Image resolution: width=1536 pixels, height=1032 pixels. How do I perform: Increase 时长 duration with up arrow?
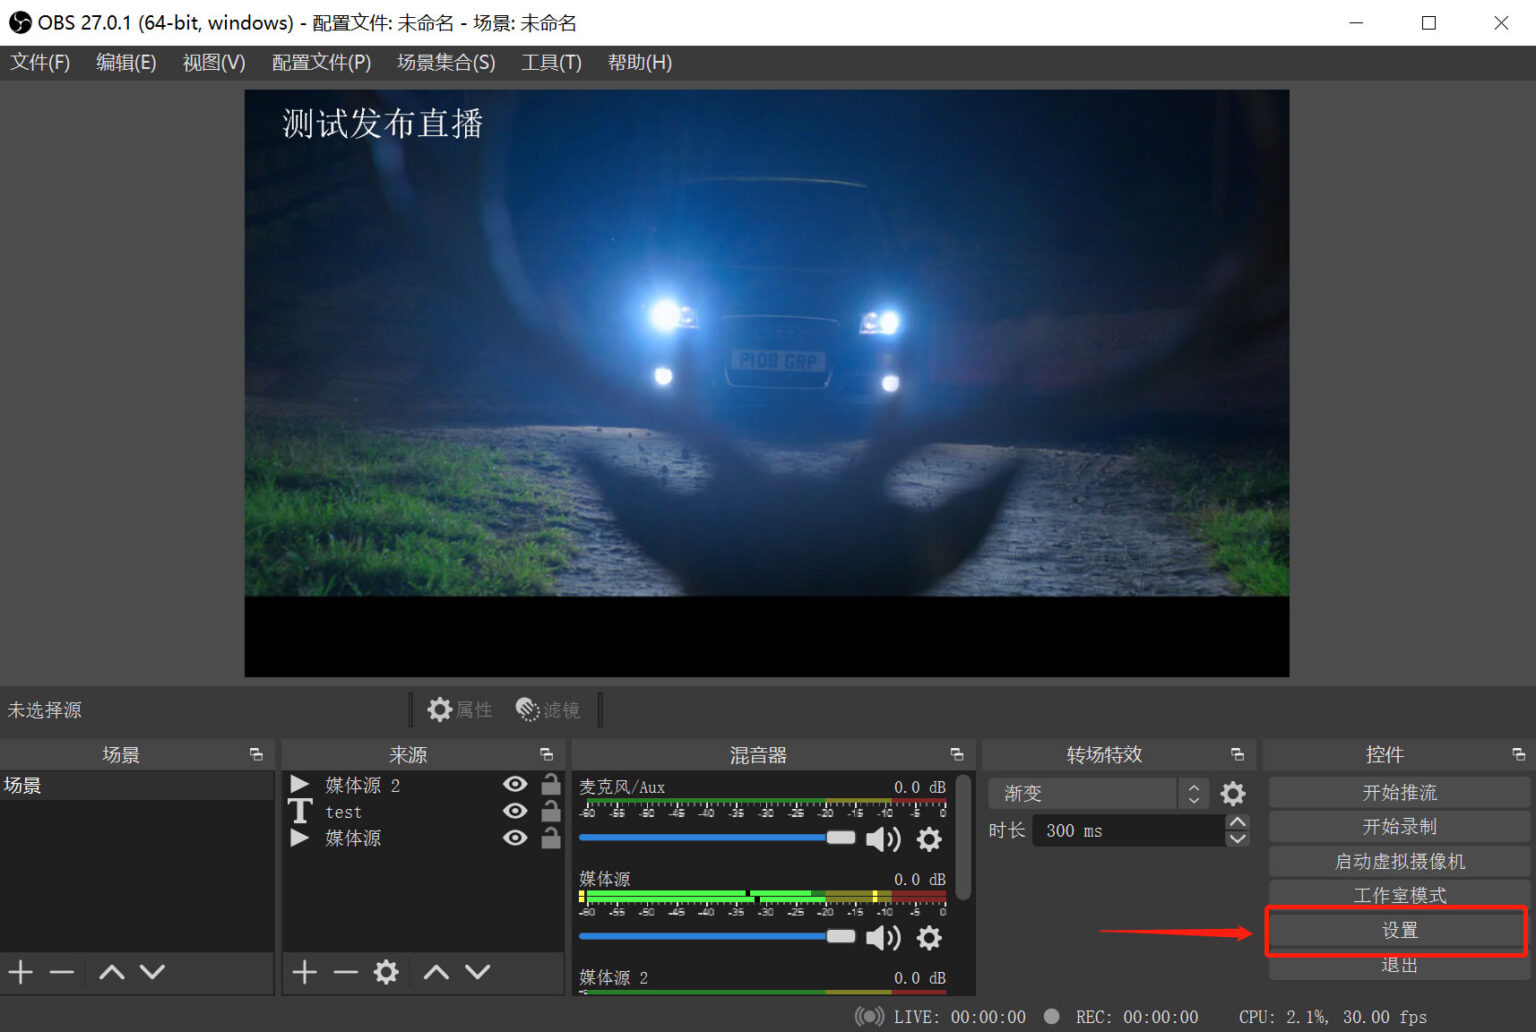coord(1238,823)
